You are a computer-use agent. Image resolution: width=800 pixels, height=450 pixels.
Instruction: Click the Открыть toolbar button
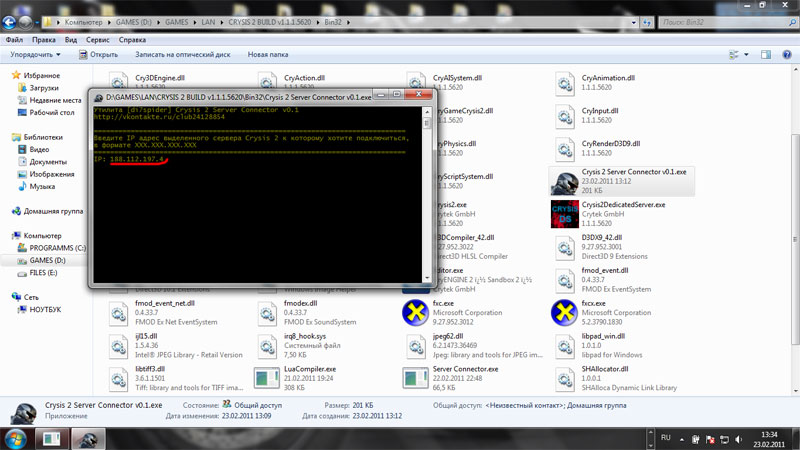pyautogui.click(x=98, y=54)
